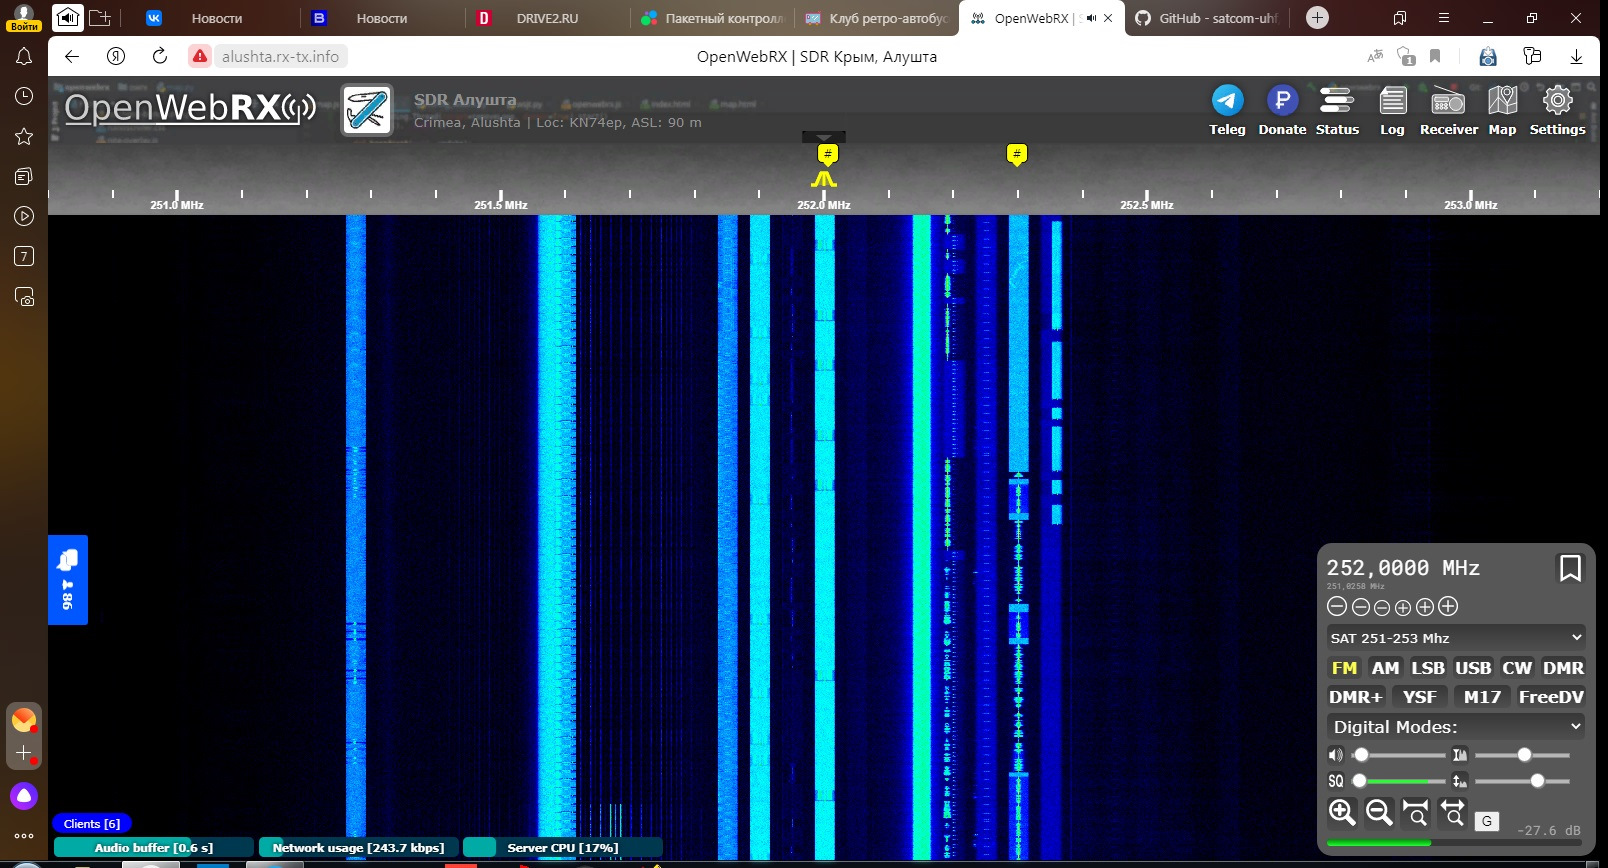Select FM demodulation mode

pyautogui.click(x=1344, y=668)
